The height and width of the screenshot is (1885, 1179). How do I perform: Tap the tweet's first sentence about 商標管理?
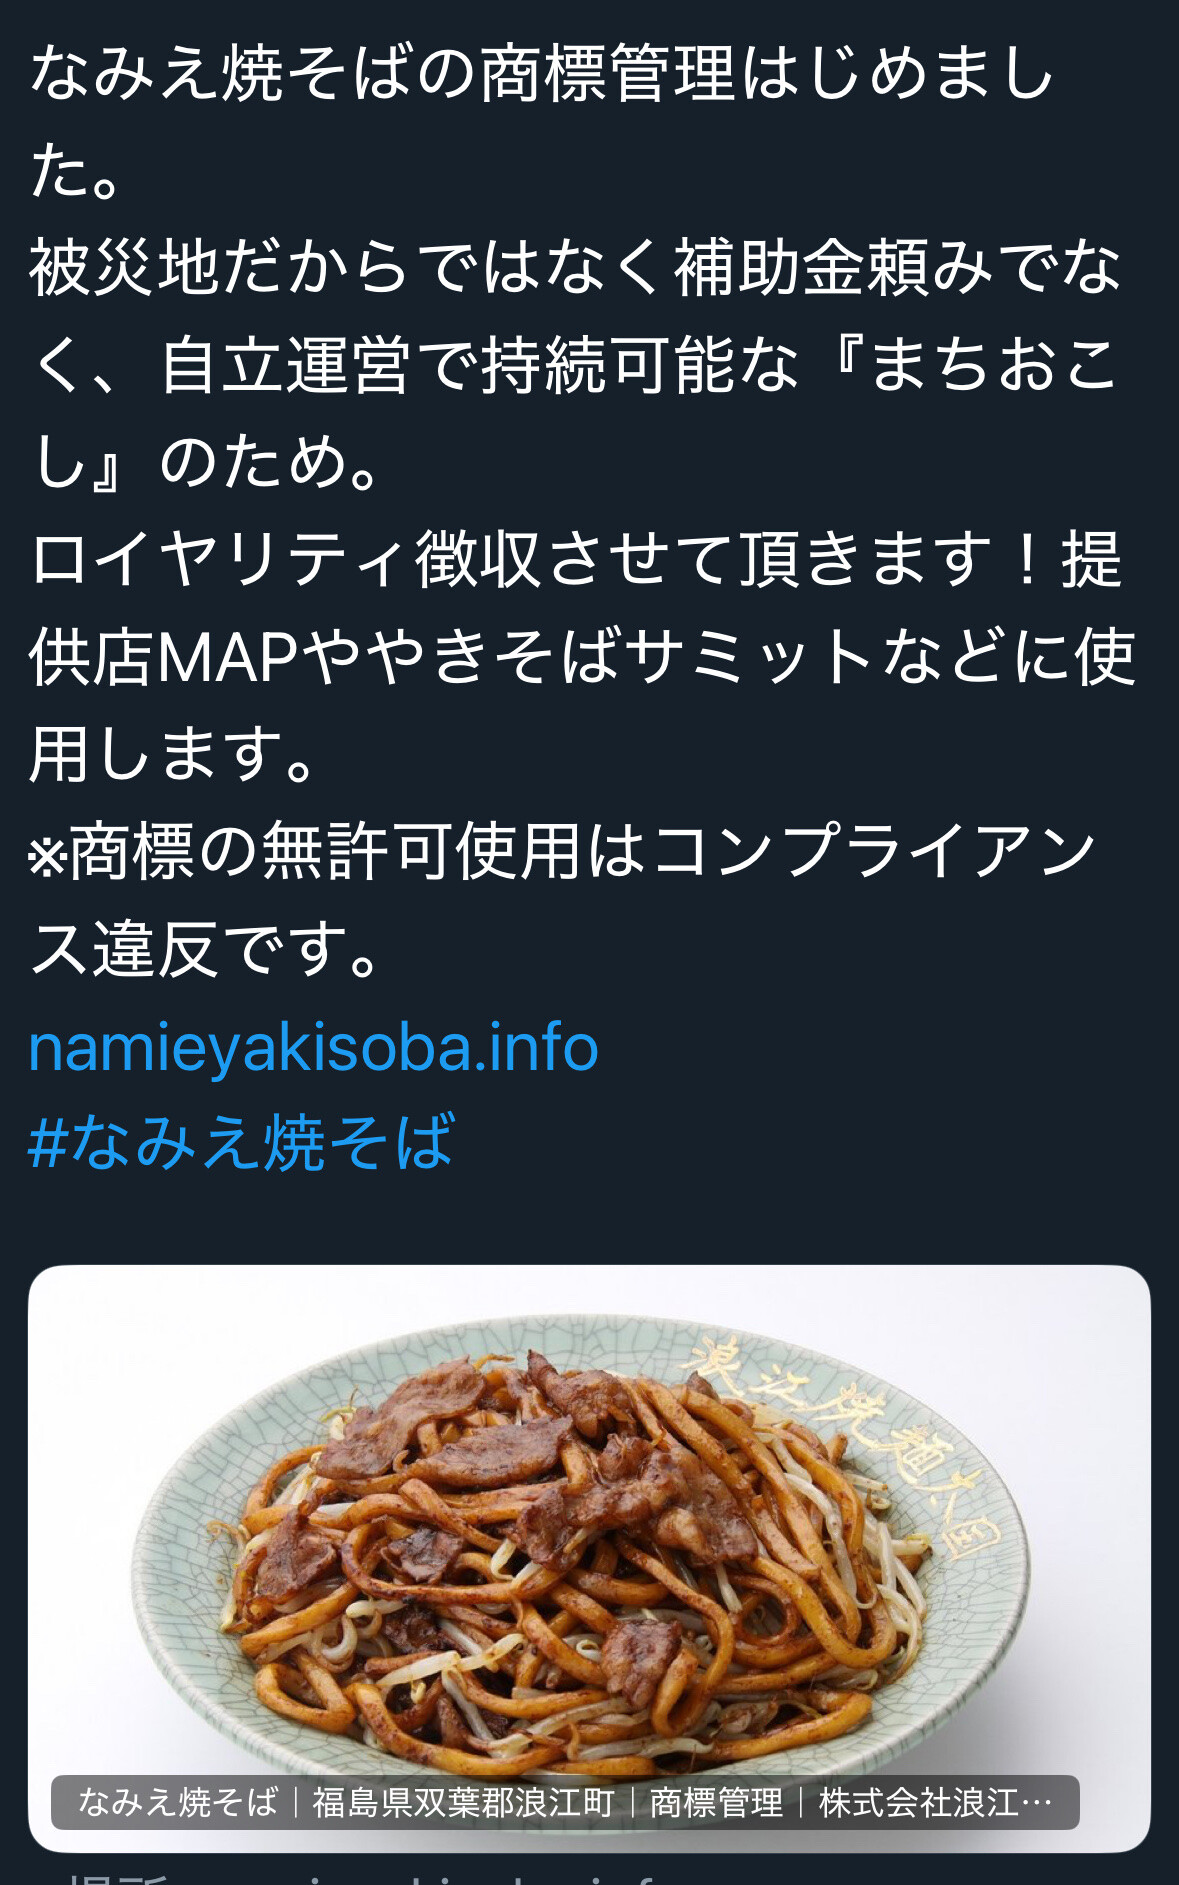pyautogui.click(x=541, y=74)
